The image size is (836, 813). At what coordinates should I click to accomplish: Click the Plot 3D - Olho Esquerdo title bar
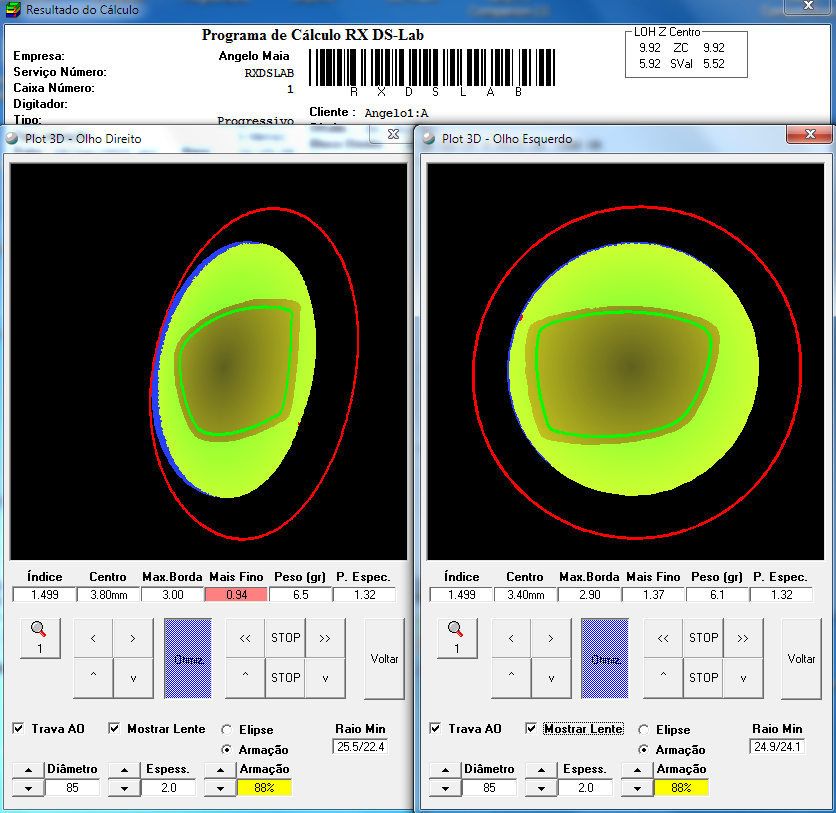point(602,139)
